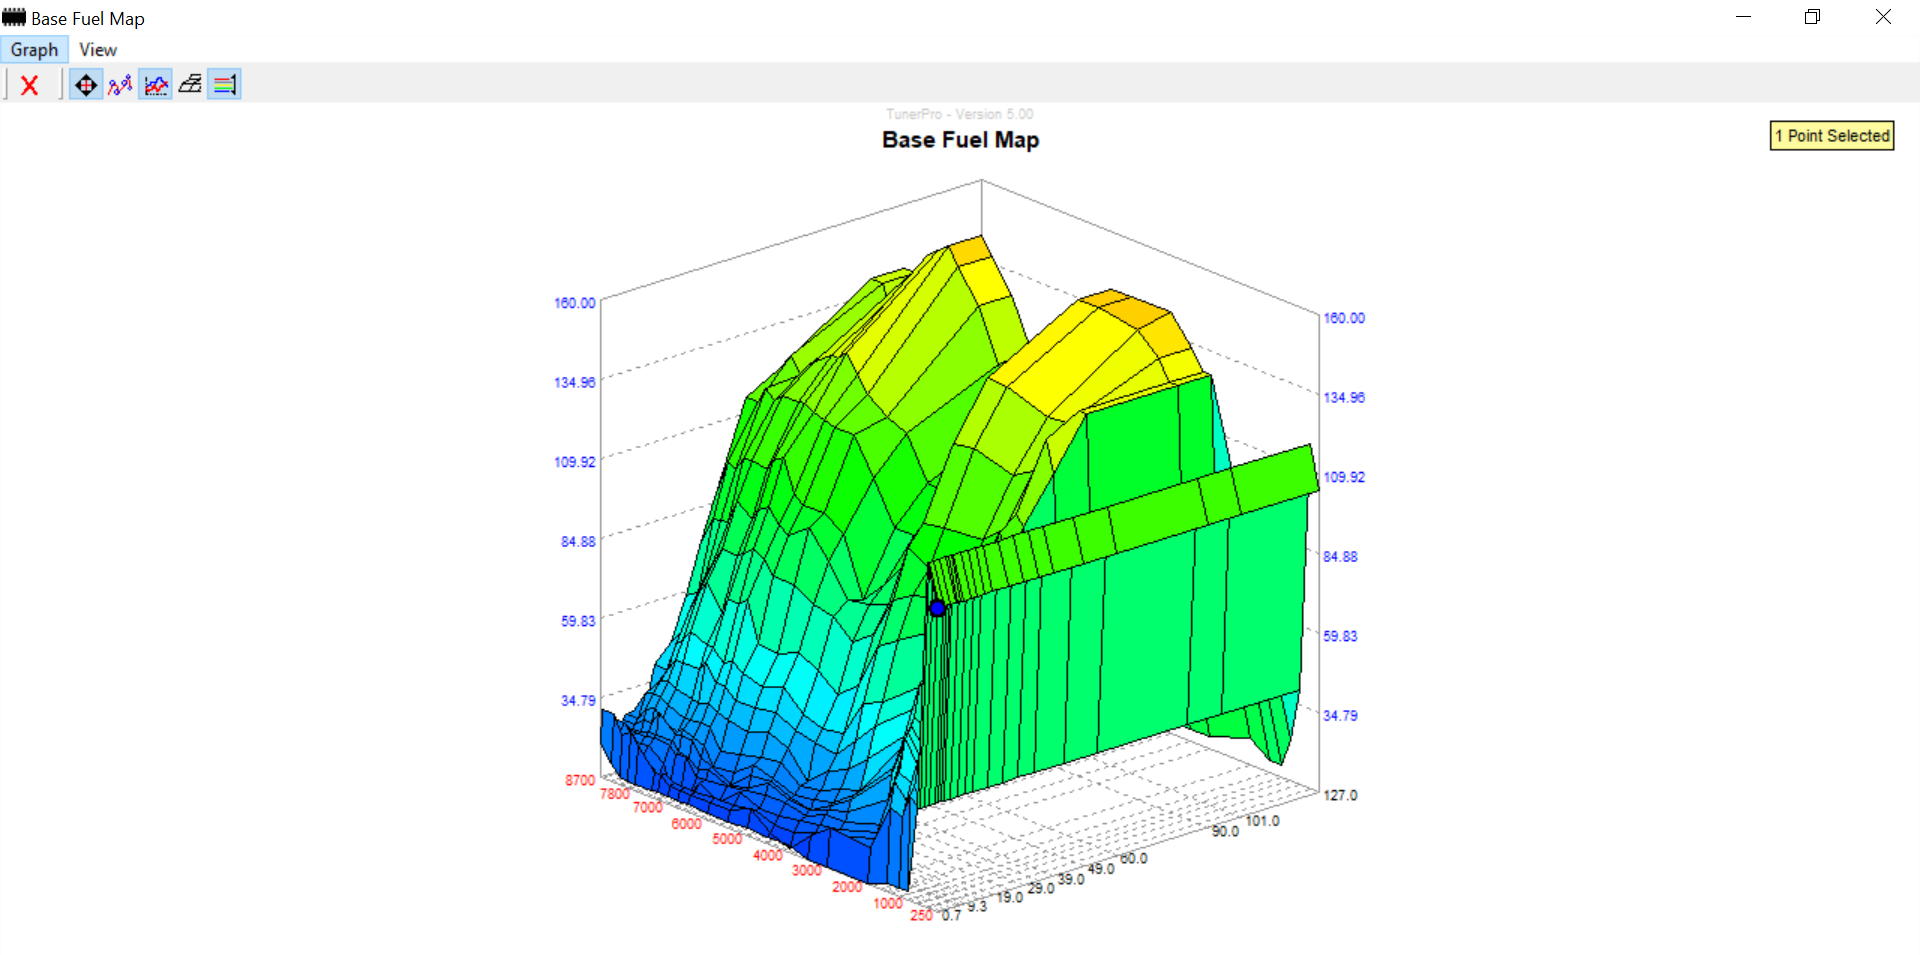Click the 160.00 label on left axis
This screenshot has width=1920, height=955.
coord(574,303)
